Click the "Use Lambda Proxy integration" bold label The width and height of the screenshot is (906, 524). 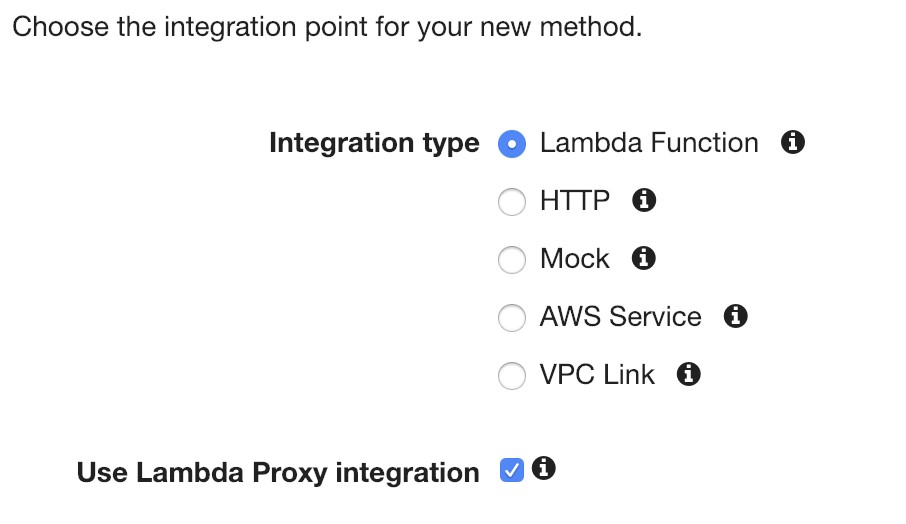click(278, 472)
